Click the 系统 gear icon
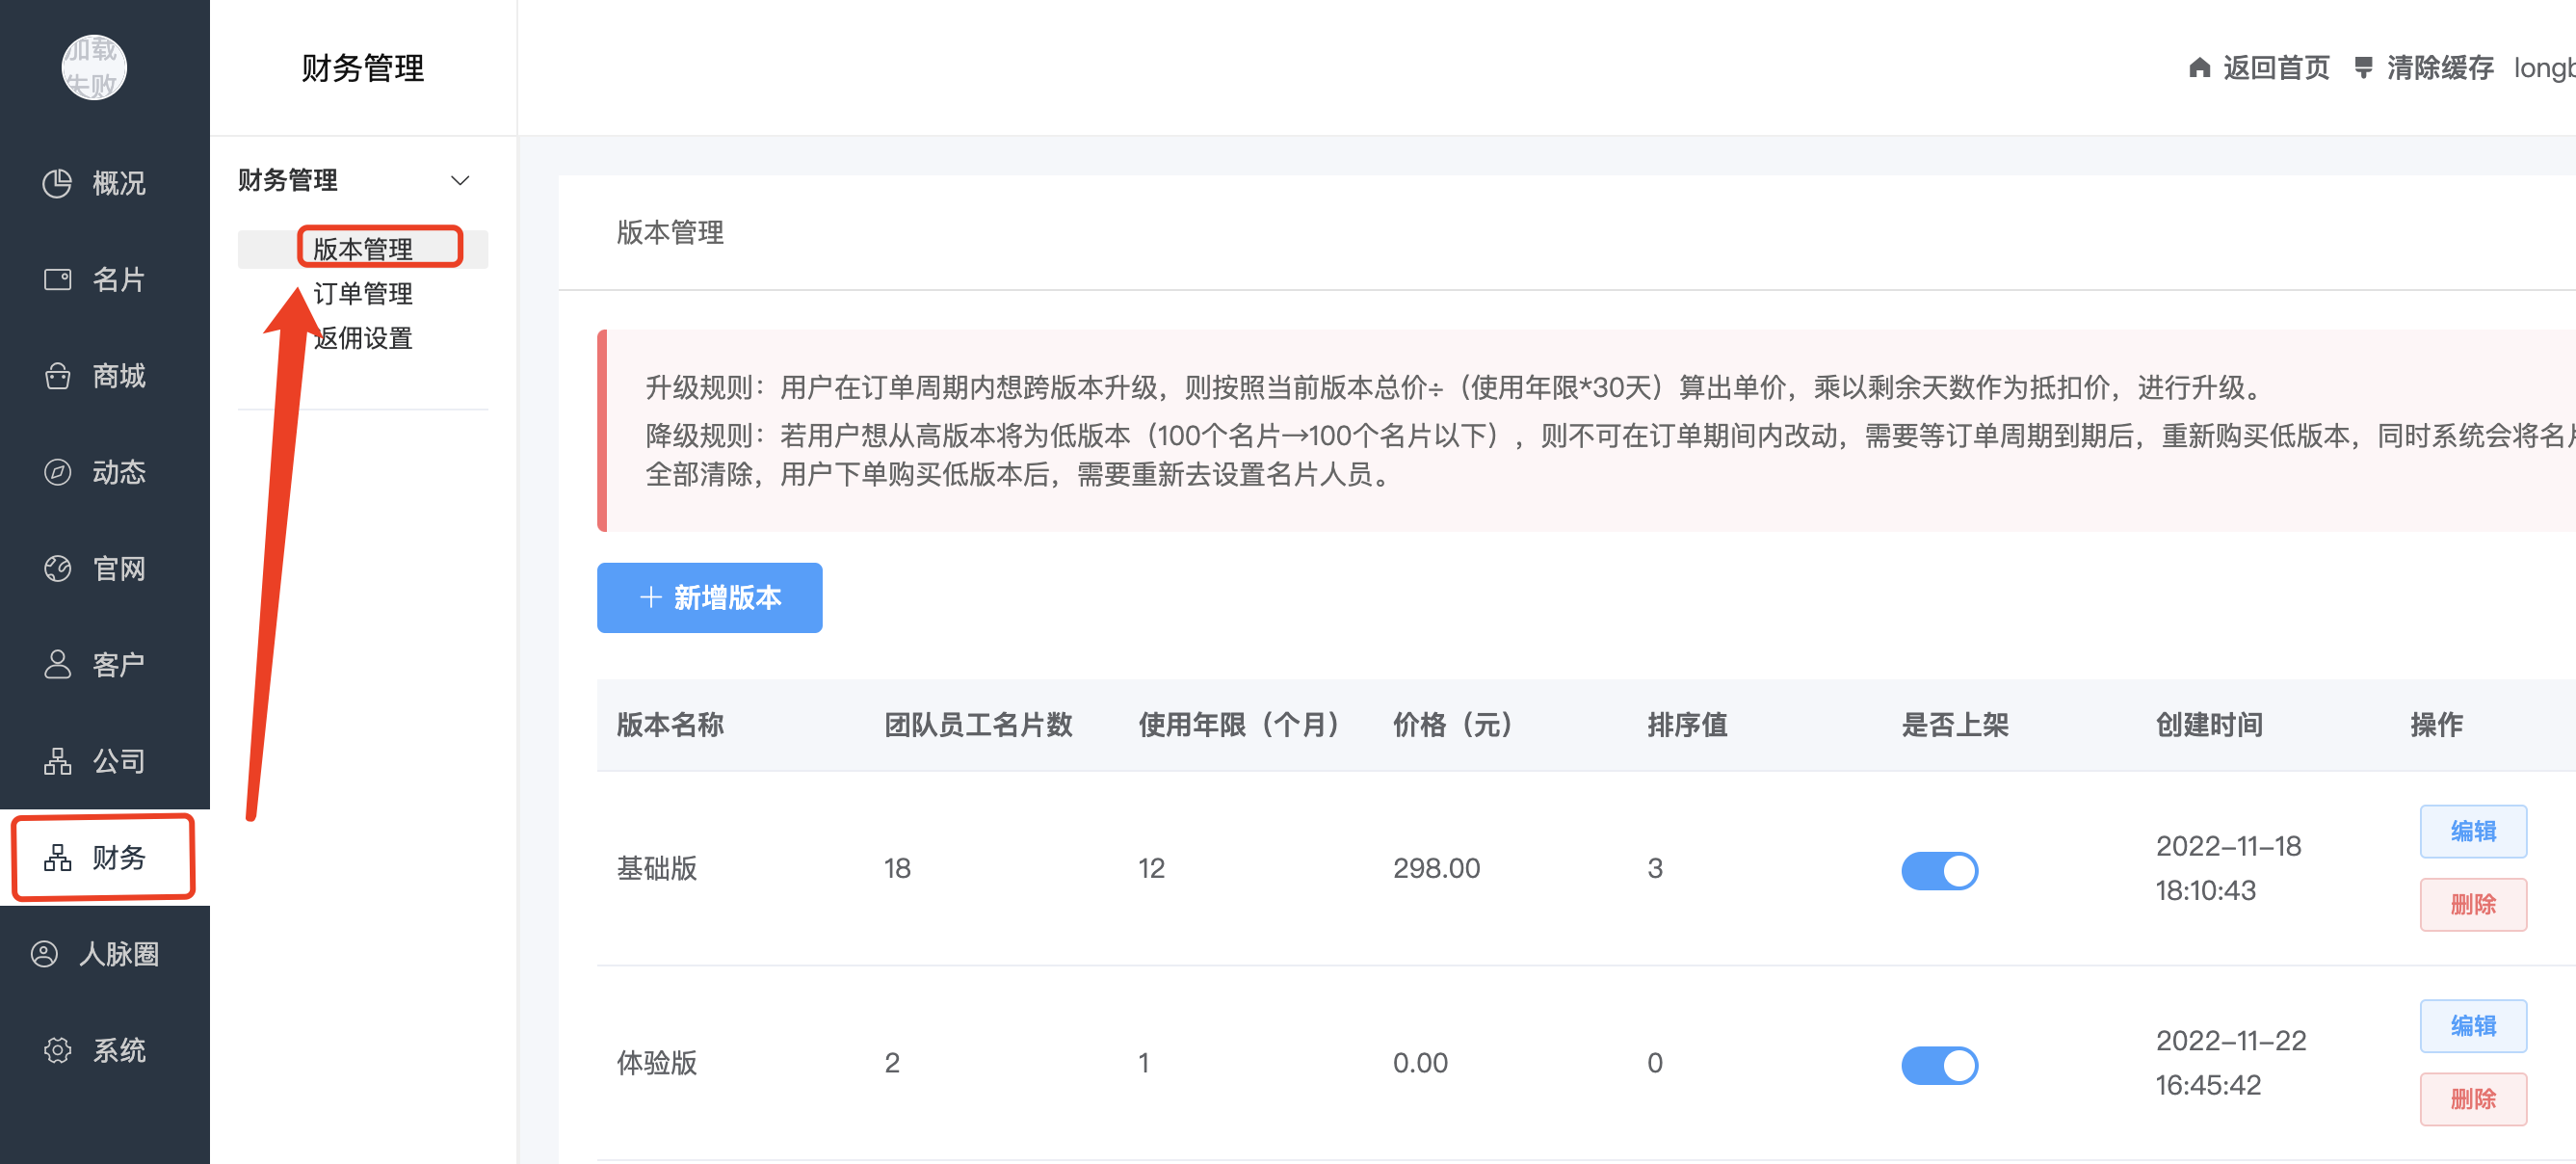Viewport: 2576px width, 1164px height. [x=57, y=1050]
